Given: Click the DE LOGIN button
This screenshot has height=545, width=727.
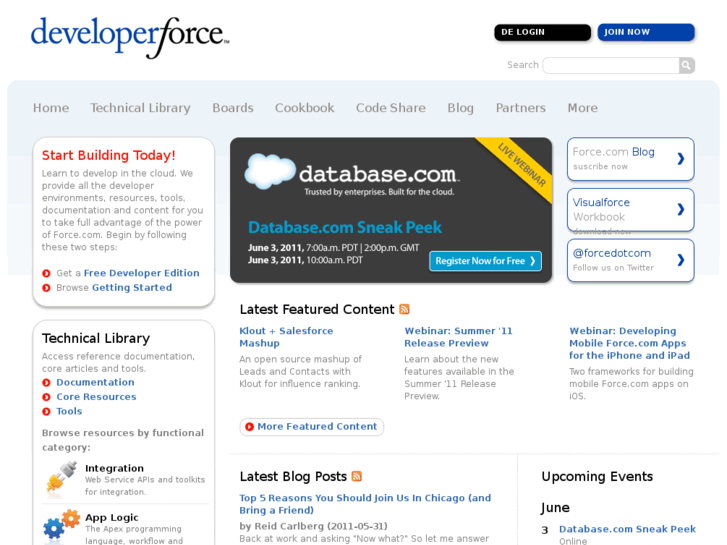Looking at the screenshot, I should (542, 32).
